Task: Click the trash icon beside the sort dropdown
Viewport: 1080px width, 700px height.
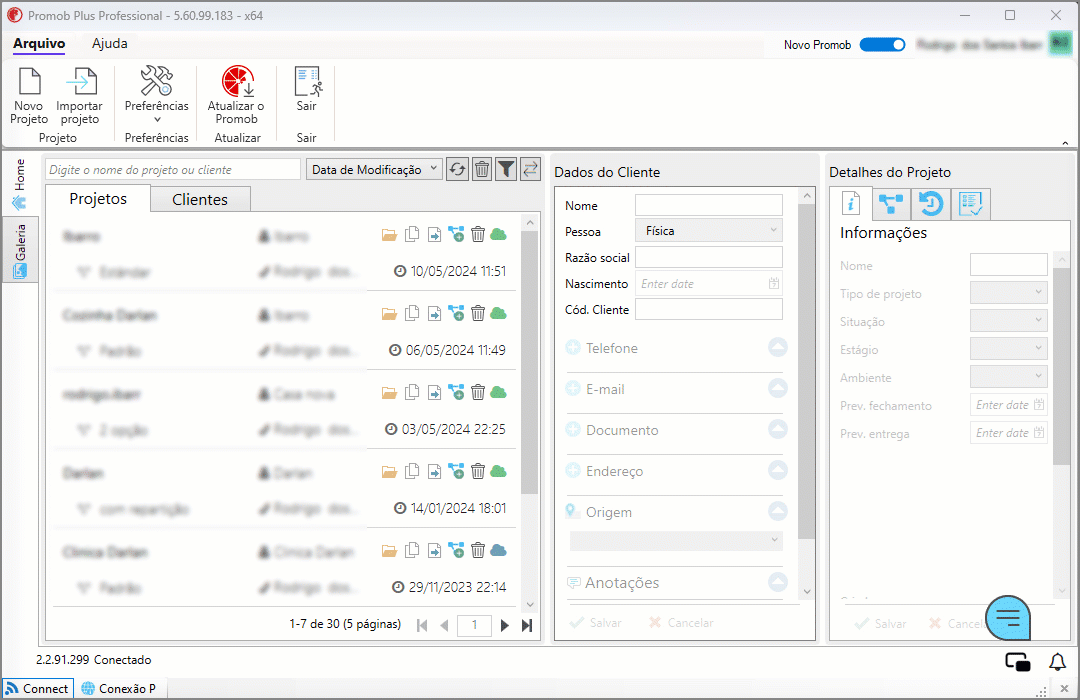Action: pos(482,169)
